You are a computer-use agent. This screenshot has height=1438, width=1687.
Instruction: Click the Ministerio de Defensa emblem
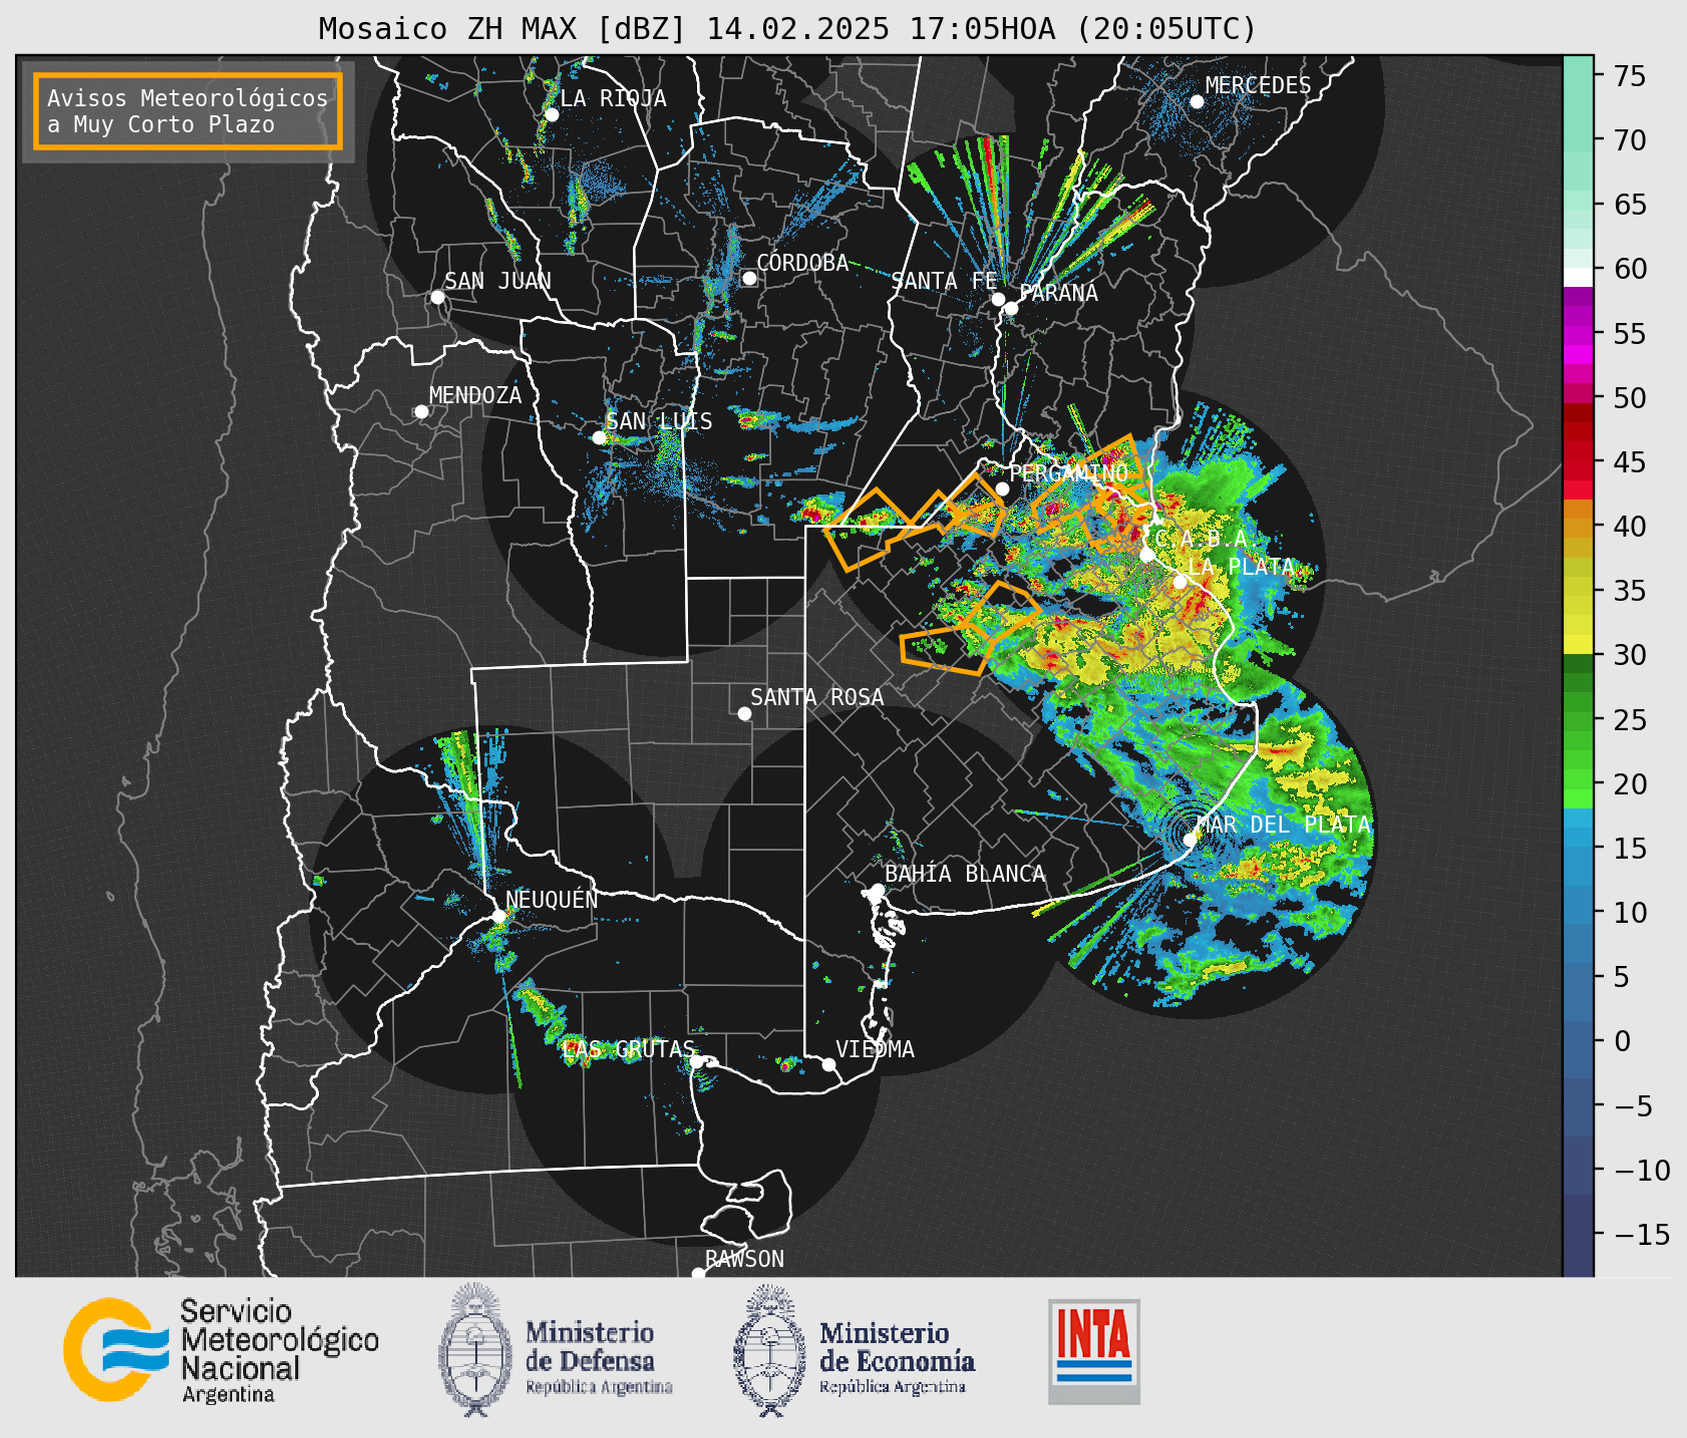pos(475,1350)
